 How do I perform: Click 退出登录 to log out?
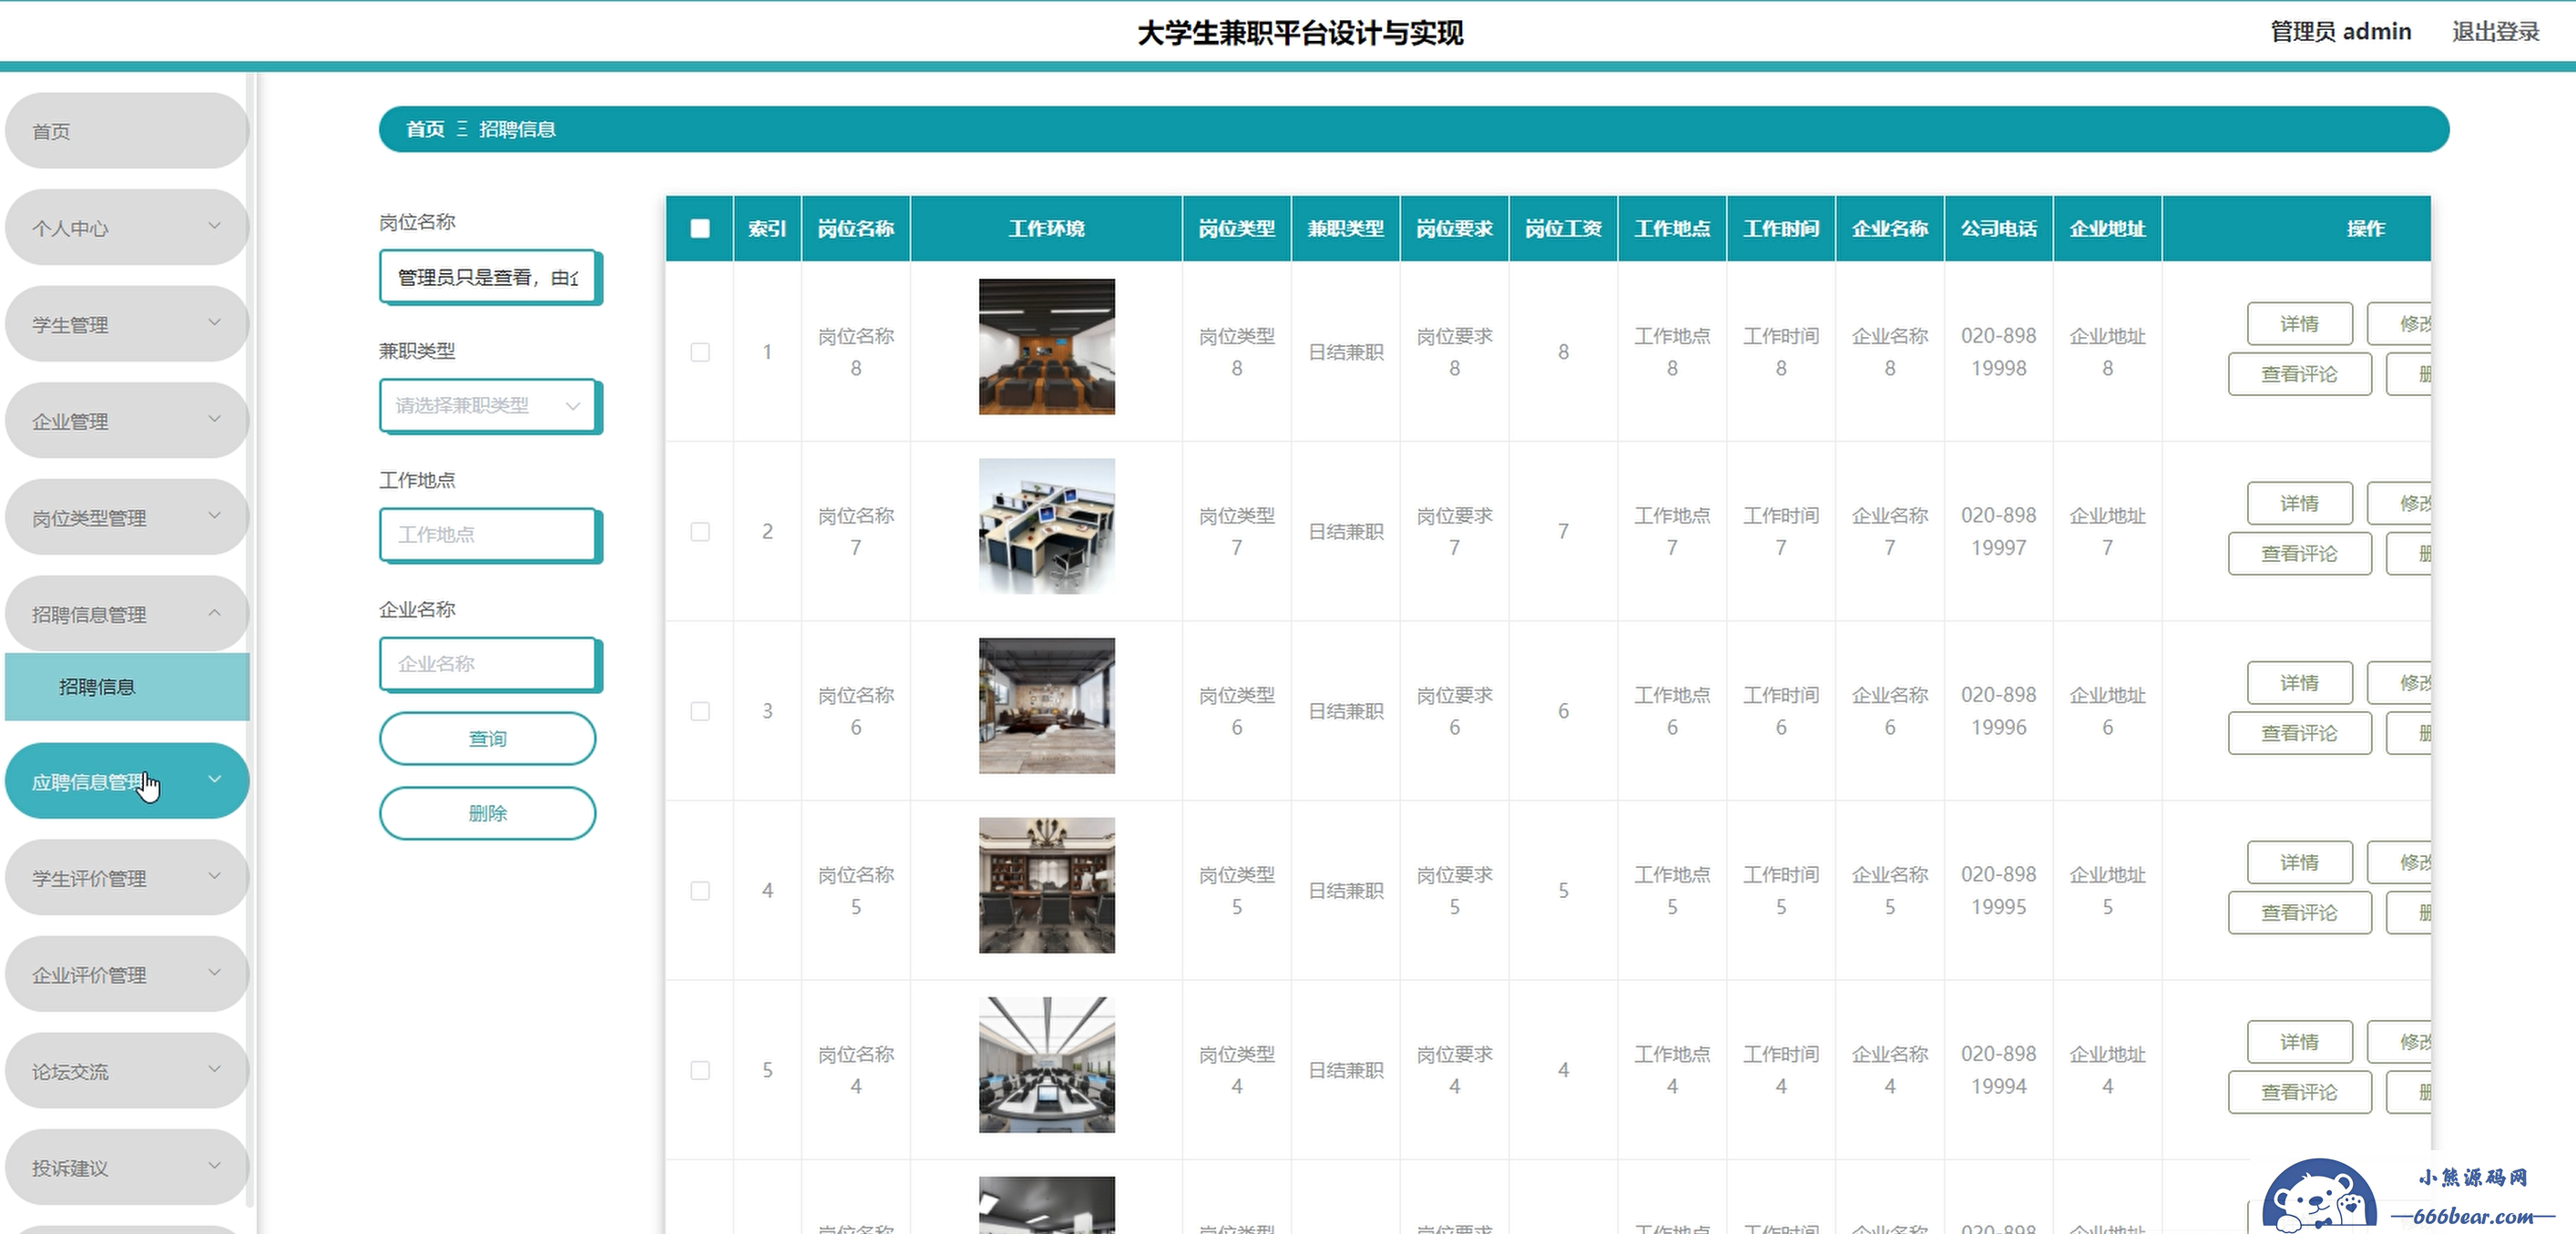pos(2495,32)
